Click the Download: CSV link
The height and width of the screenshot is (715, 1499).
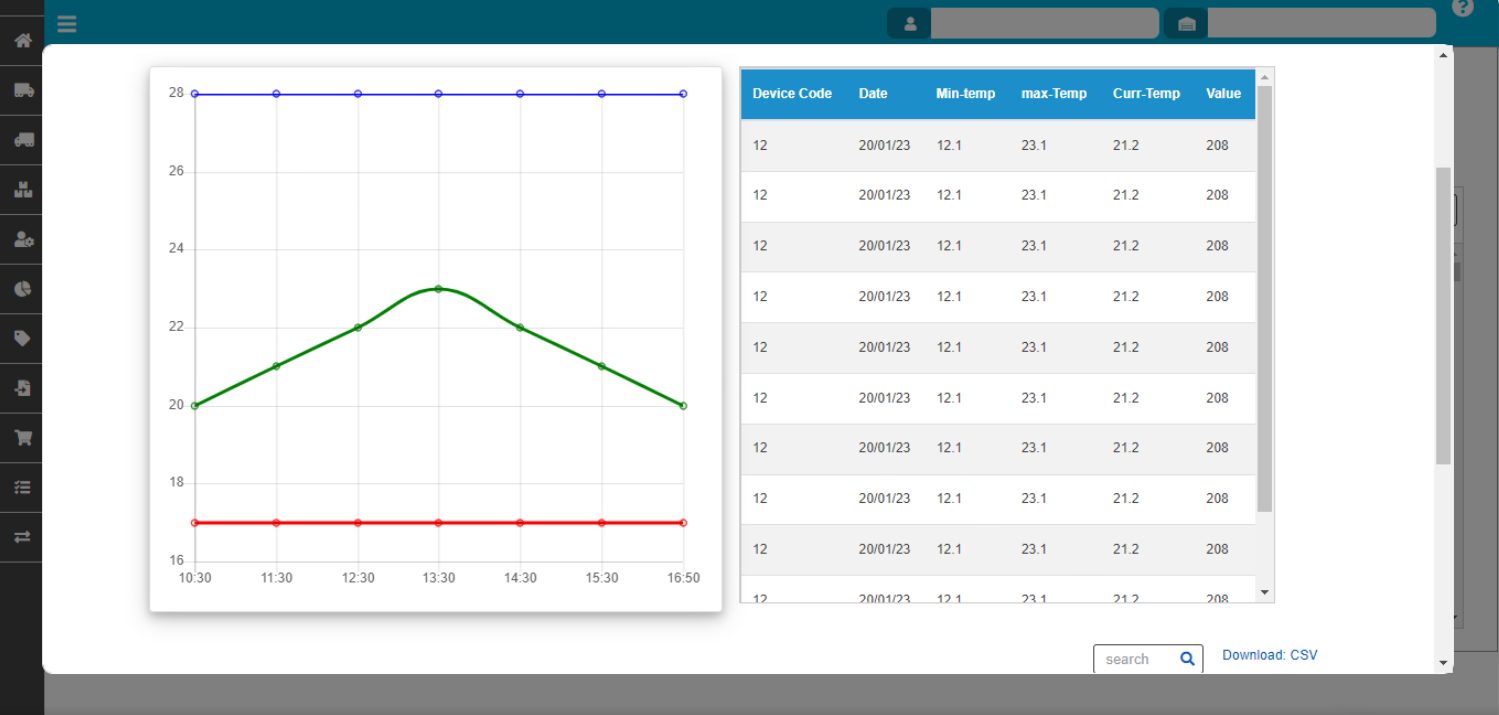tap(1269, 655)
